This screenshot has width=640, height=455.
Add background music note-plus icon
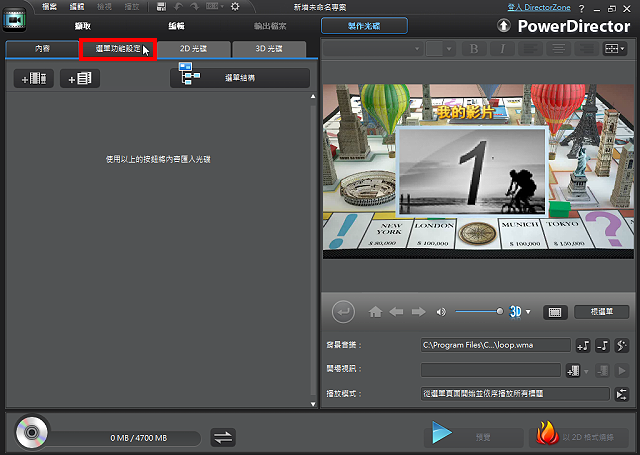click(x=583, y=346)
